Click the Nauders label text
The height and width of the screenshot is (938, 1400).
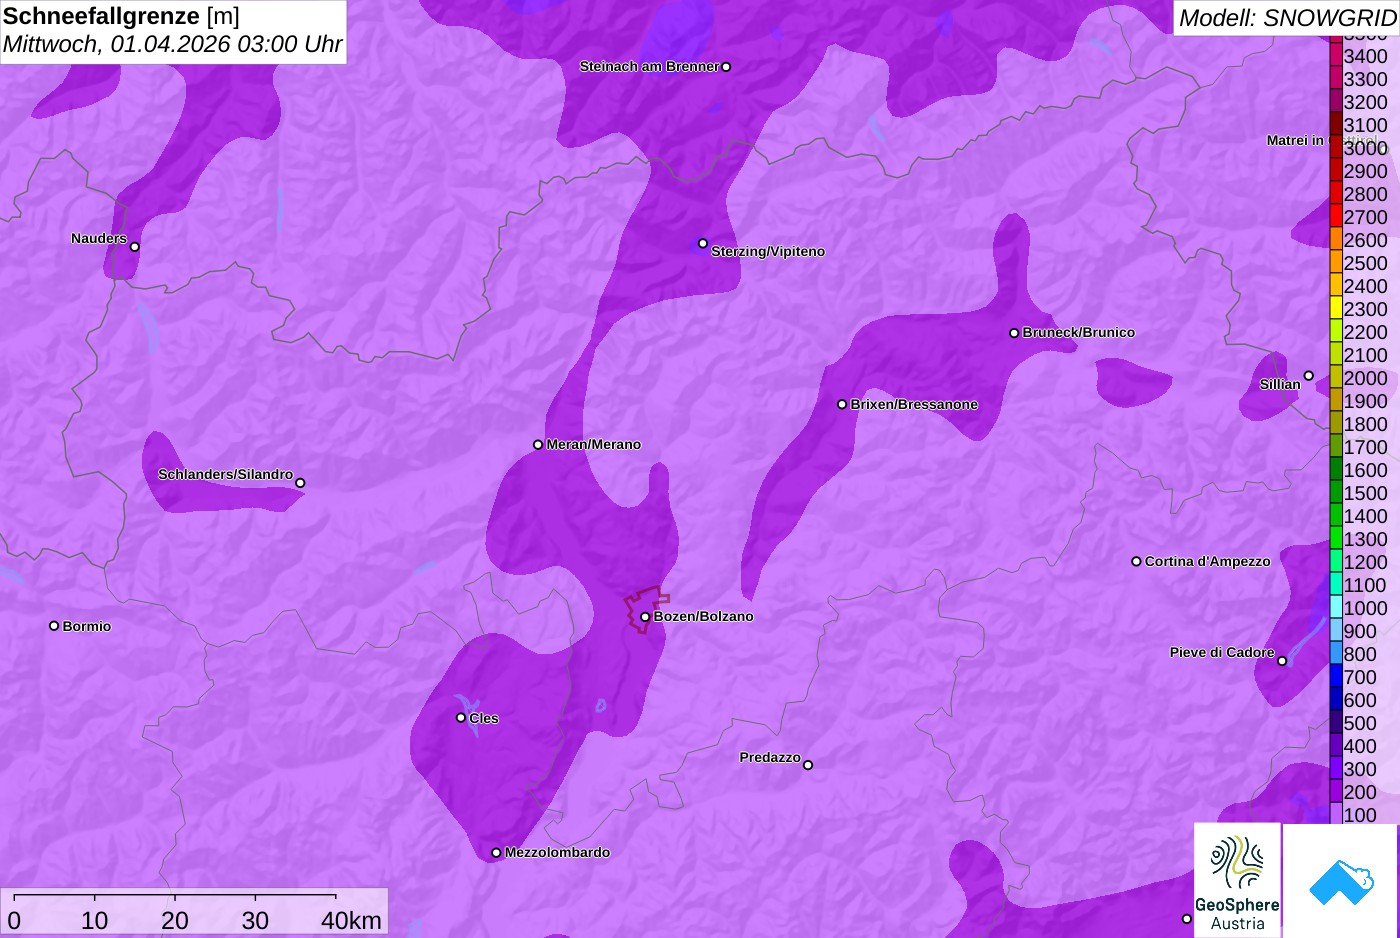point(99,238)
